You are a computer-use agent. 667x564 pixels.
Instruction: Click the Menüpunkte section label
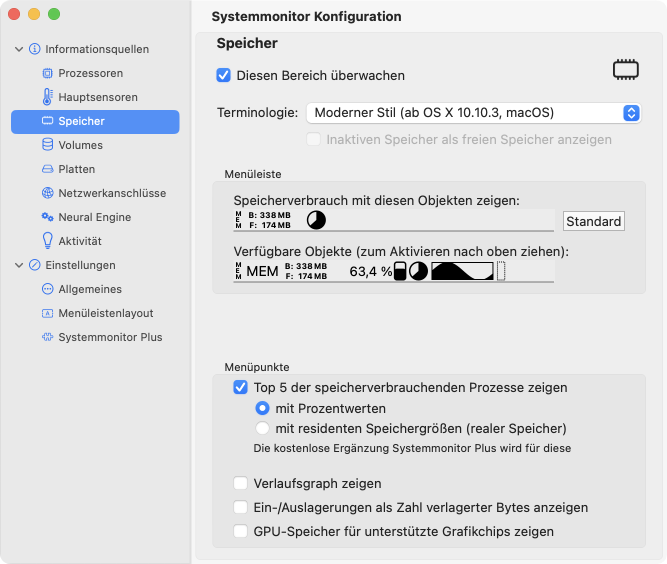click(x=257, y=367)
